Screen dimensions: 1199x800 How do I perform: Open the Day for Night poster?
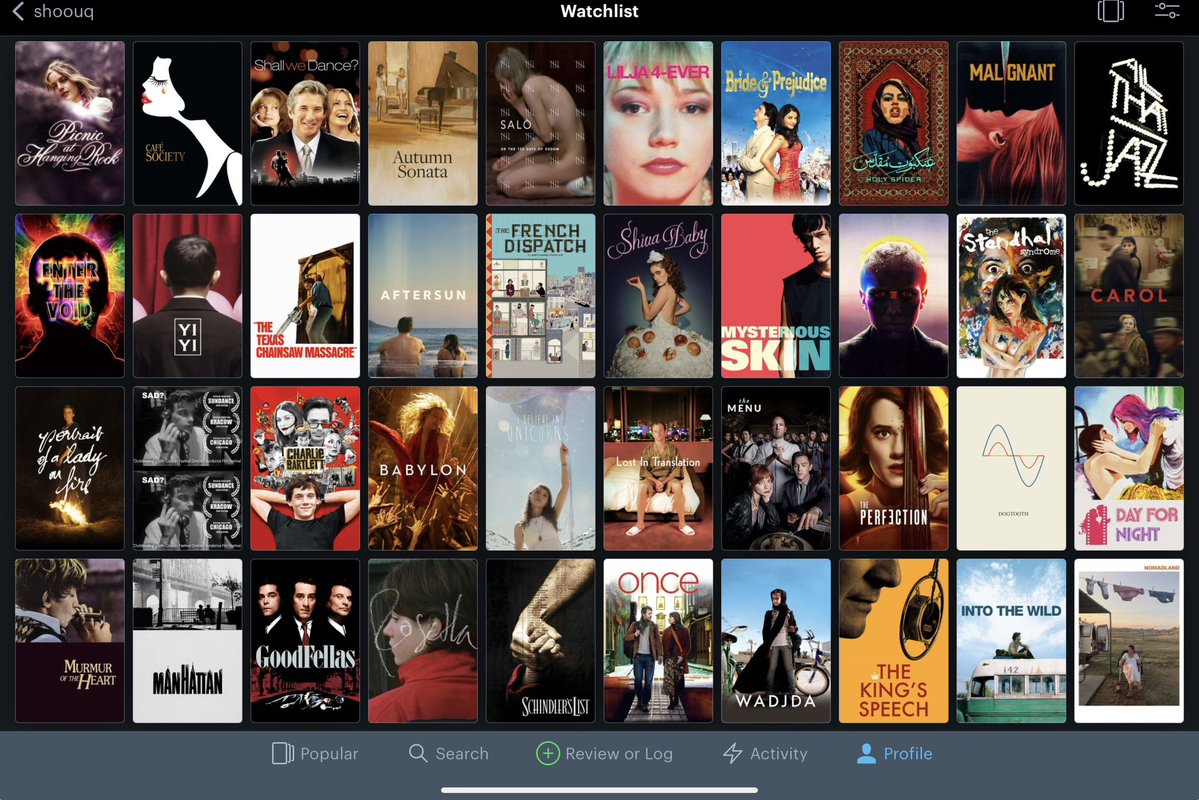(1129, 468)
